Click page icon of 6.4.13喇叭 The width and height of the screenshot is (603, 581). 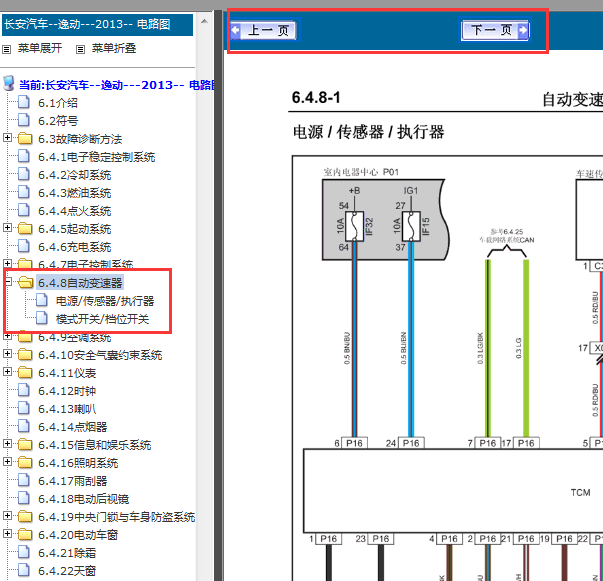pyautogui.click(x=24, y=408)
